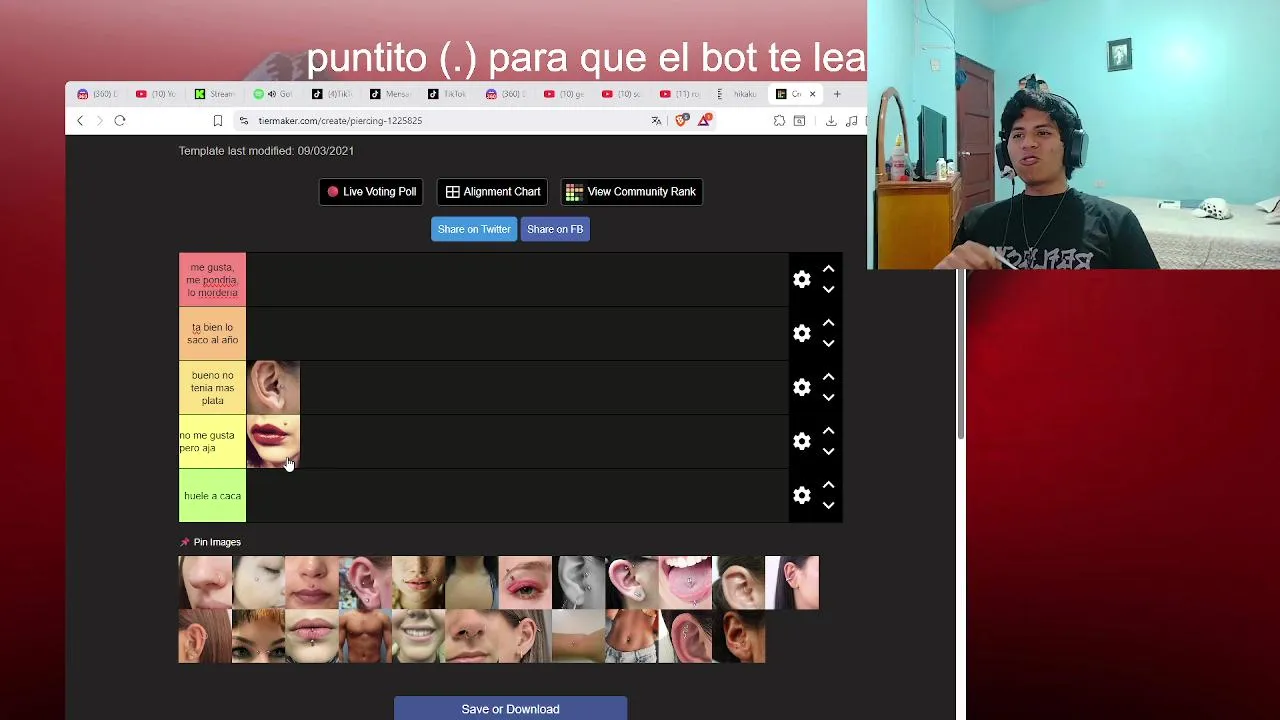Viewport: 1280px width, 720px height.
Task: Move 'me gusta, me pondria' tier row down
Action: pyautogui.click(x=828, y=290)
